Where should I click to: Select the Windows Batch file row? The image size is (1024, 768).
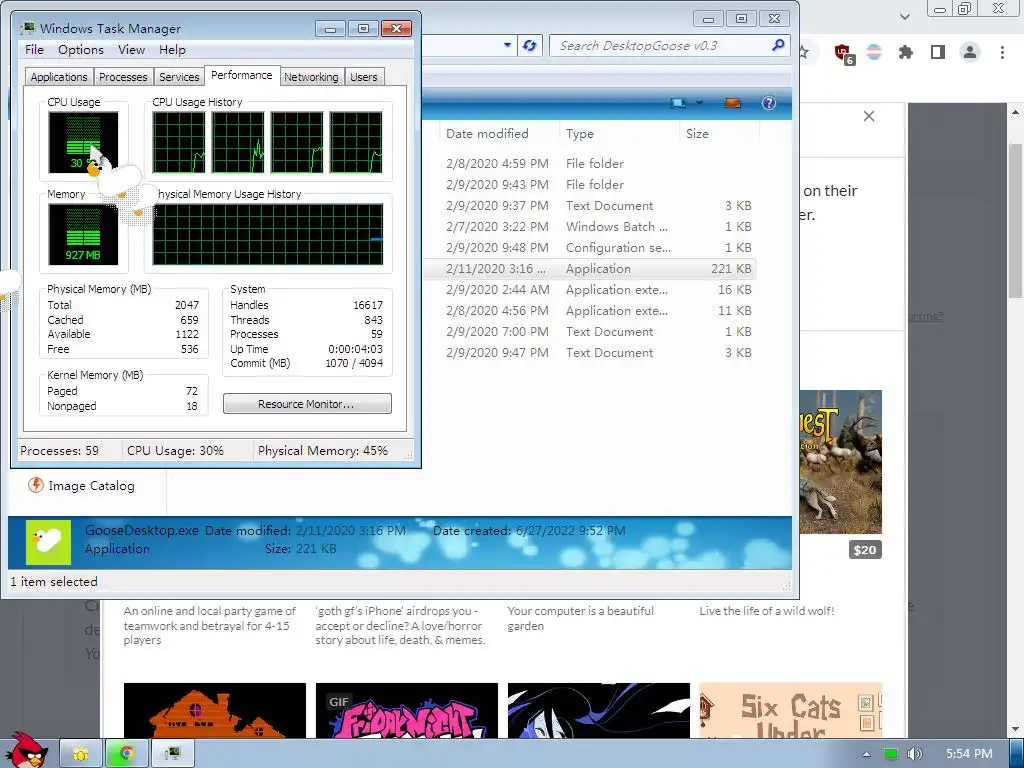click(589, 227)
